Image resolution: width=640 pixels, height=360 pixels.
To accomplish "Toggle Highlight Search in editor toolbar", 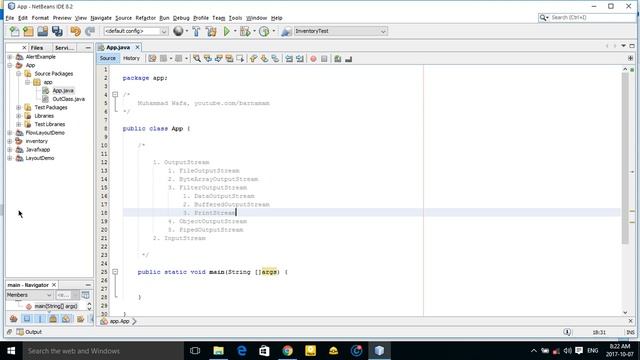I will pyautogui.click(x=229, y=59).
